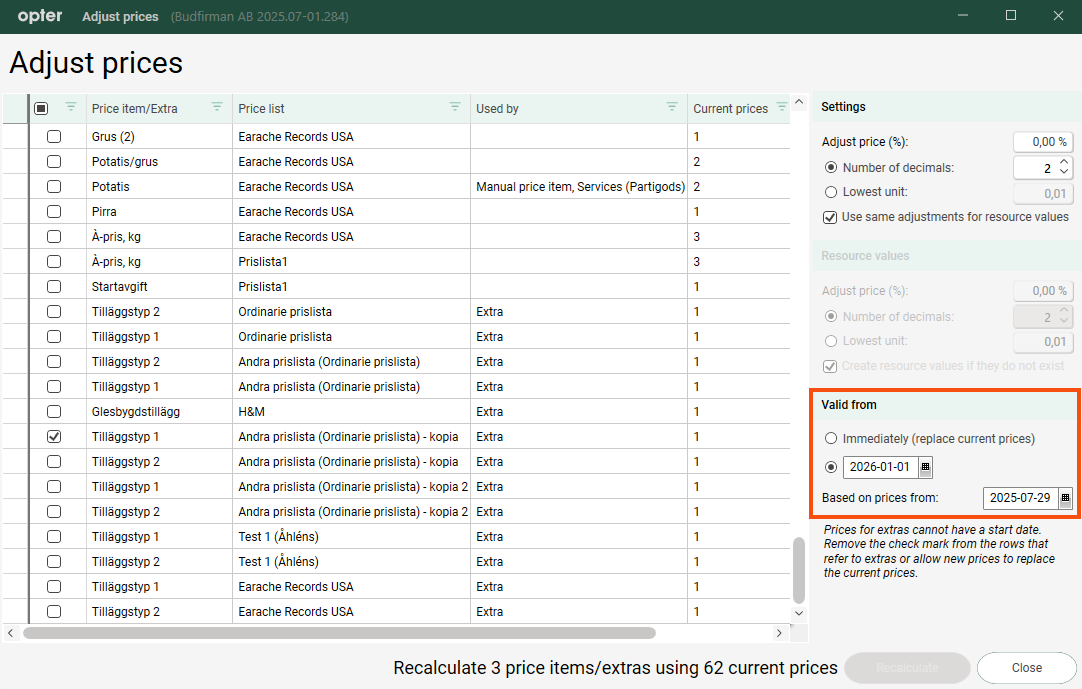Decrease number of decimals with down arrow

point(1064,173)
